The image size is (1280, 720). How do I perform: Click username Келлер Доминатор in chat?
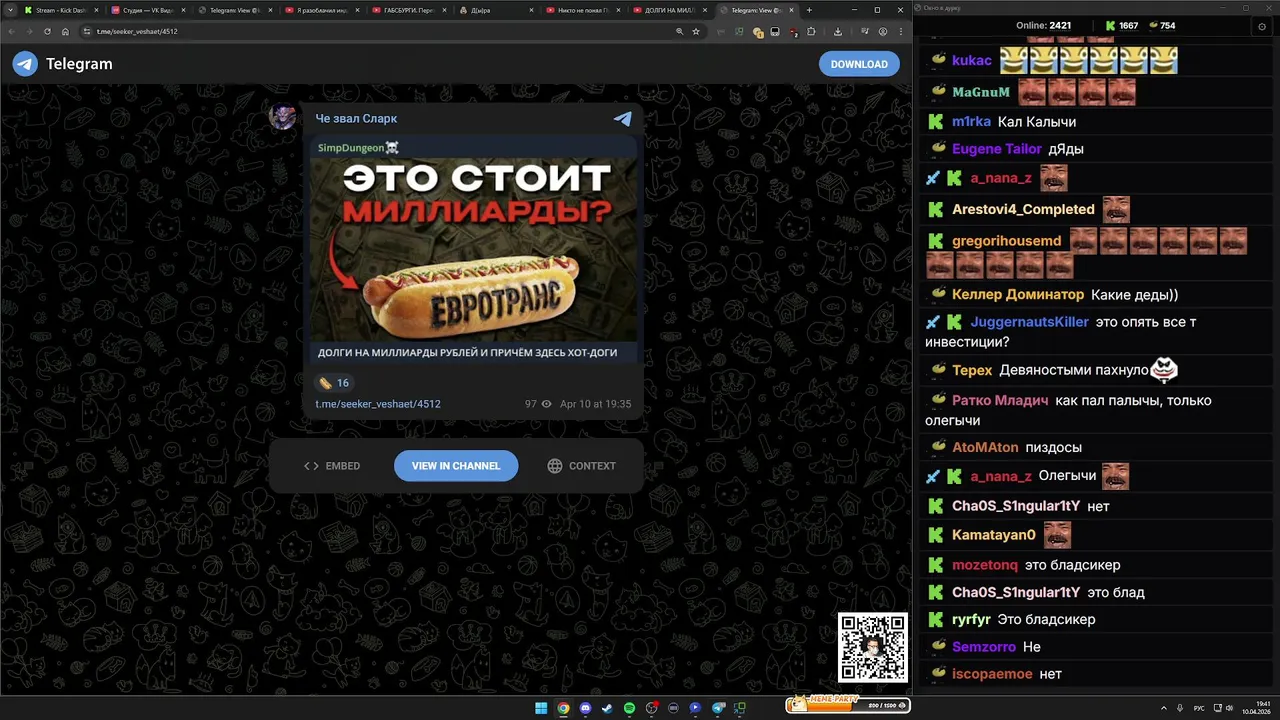point(1018,295)
